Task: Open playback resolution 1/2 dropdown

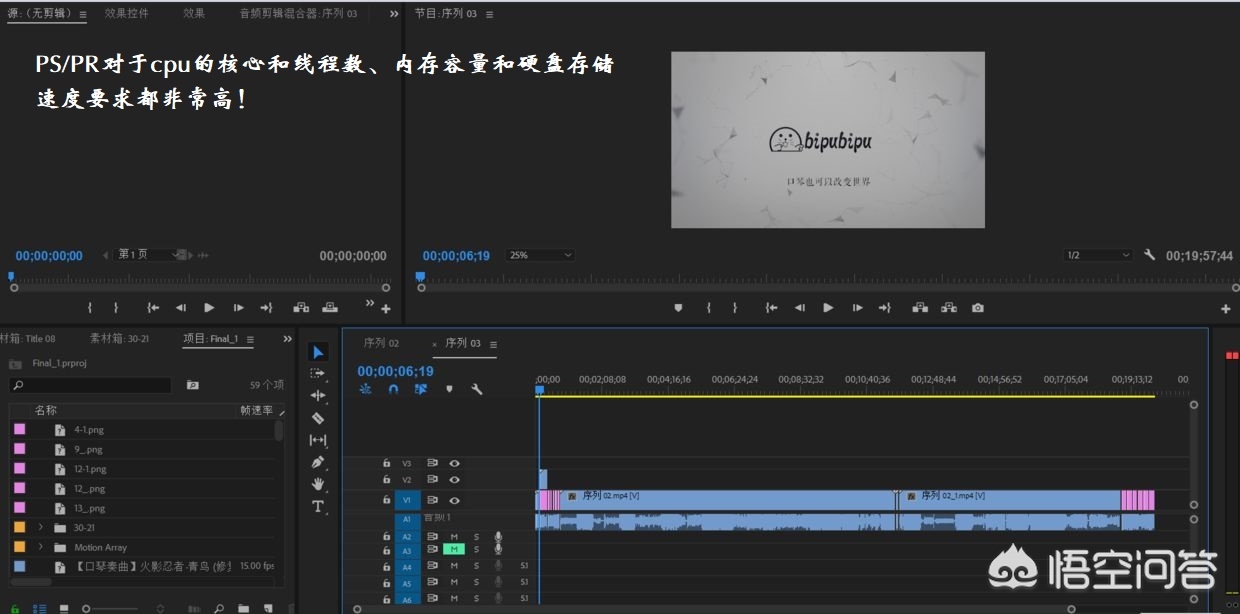Action: pos(1098,255)
